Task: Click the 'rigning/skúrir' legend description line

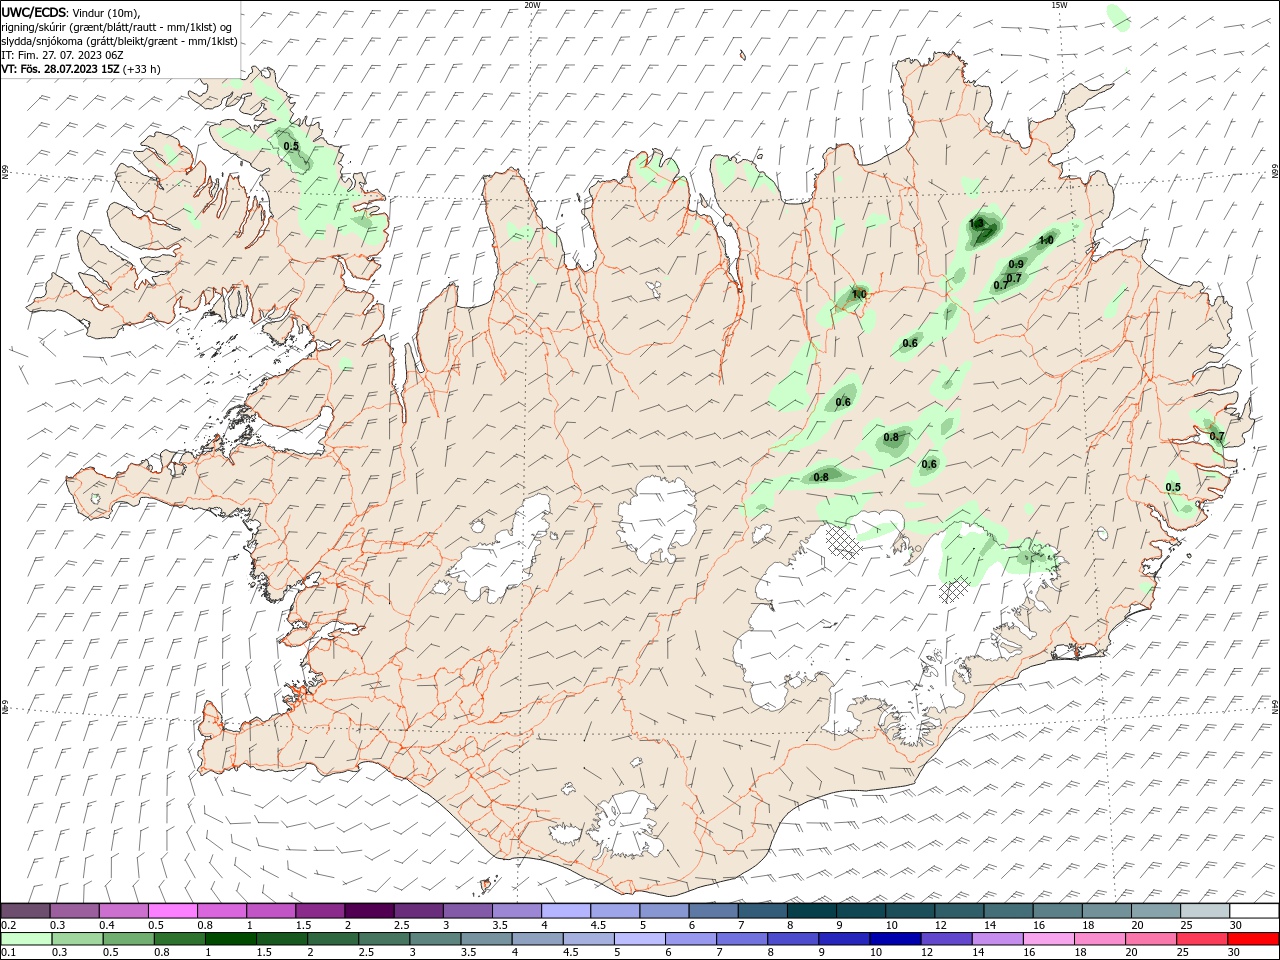Action: point(116,27)
